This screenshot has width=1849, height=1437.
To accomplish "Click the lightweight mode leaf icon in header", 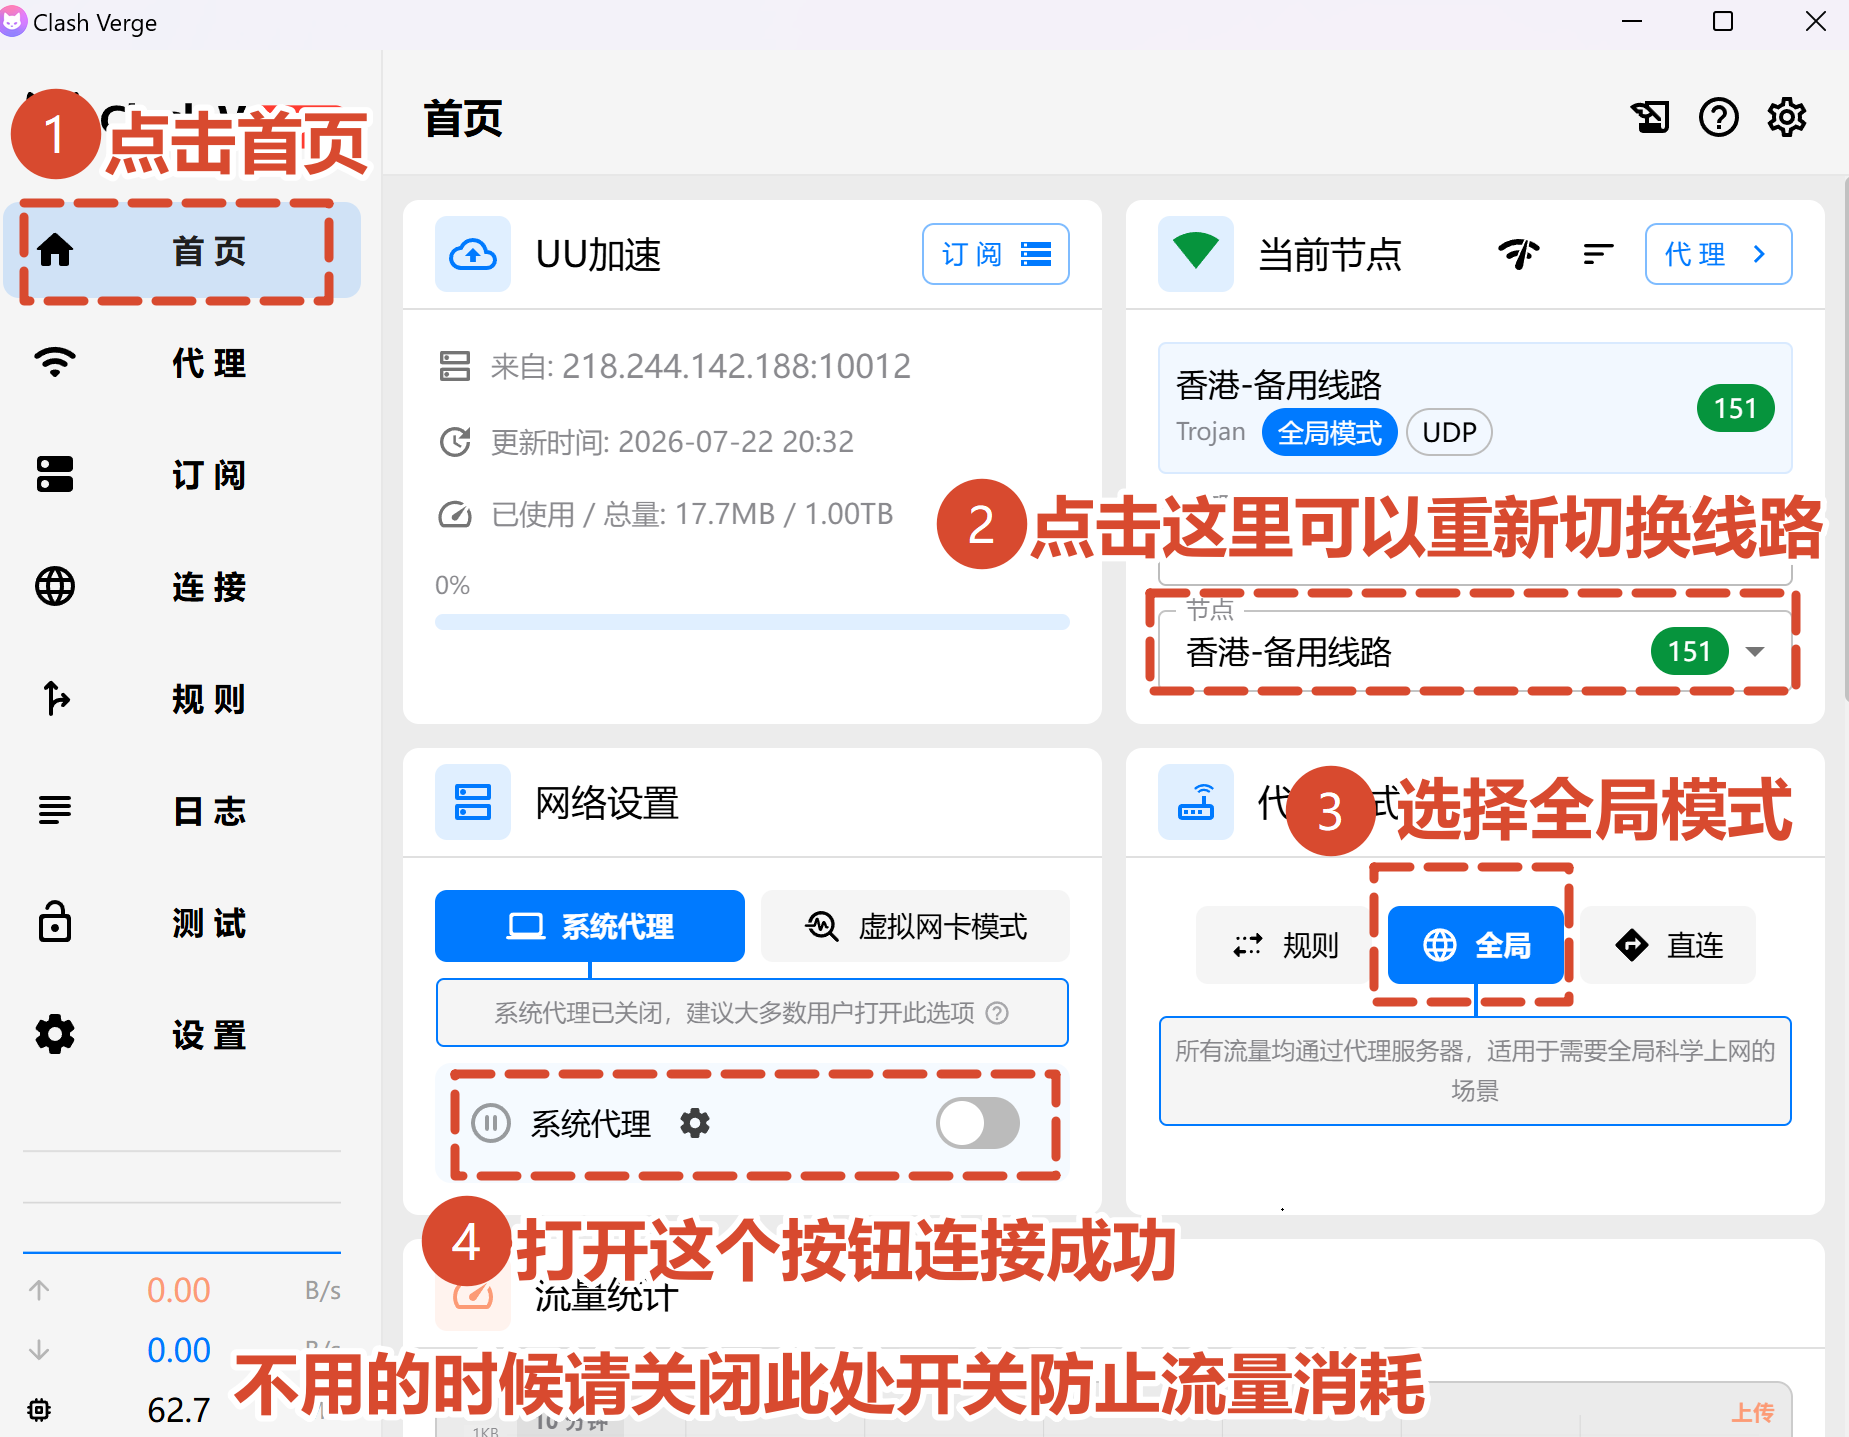I will coord(1650,118).
